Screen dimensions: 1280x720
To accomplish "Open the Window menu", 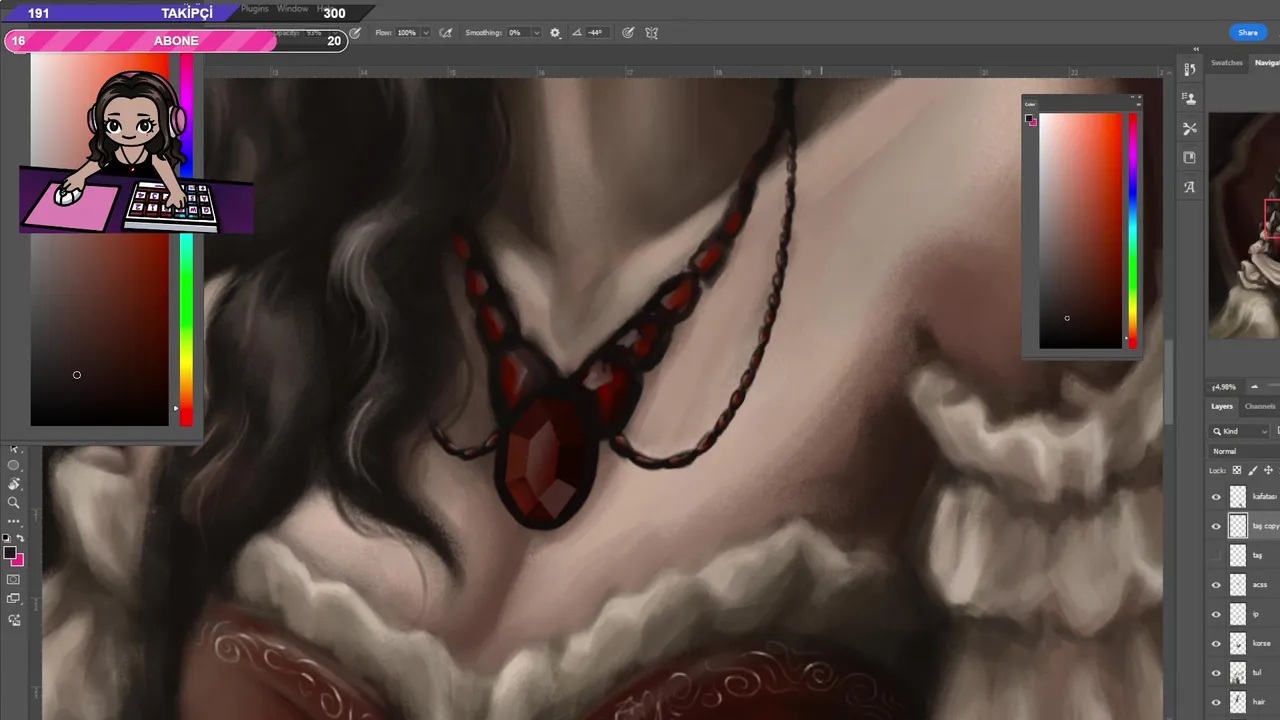I will coord(292,9).
